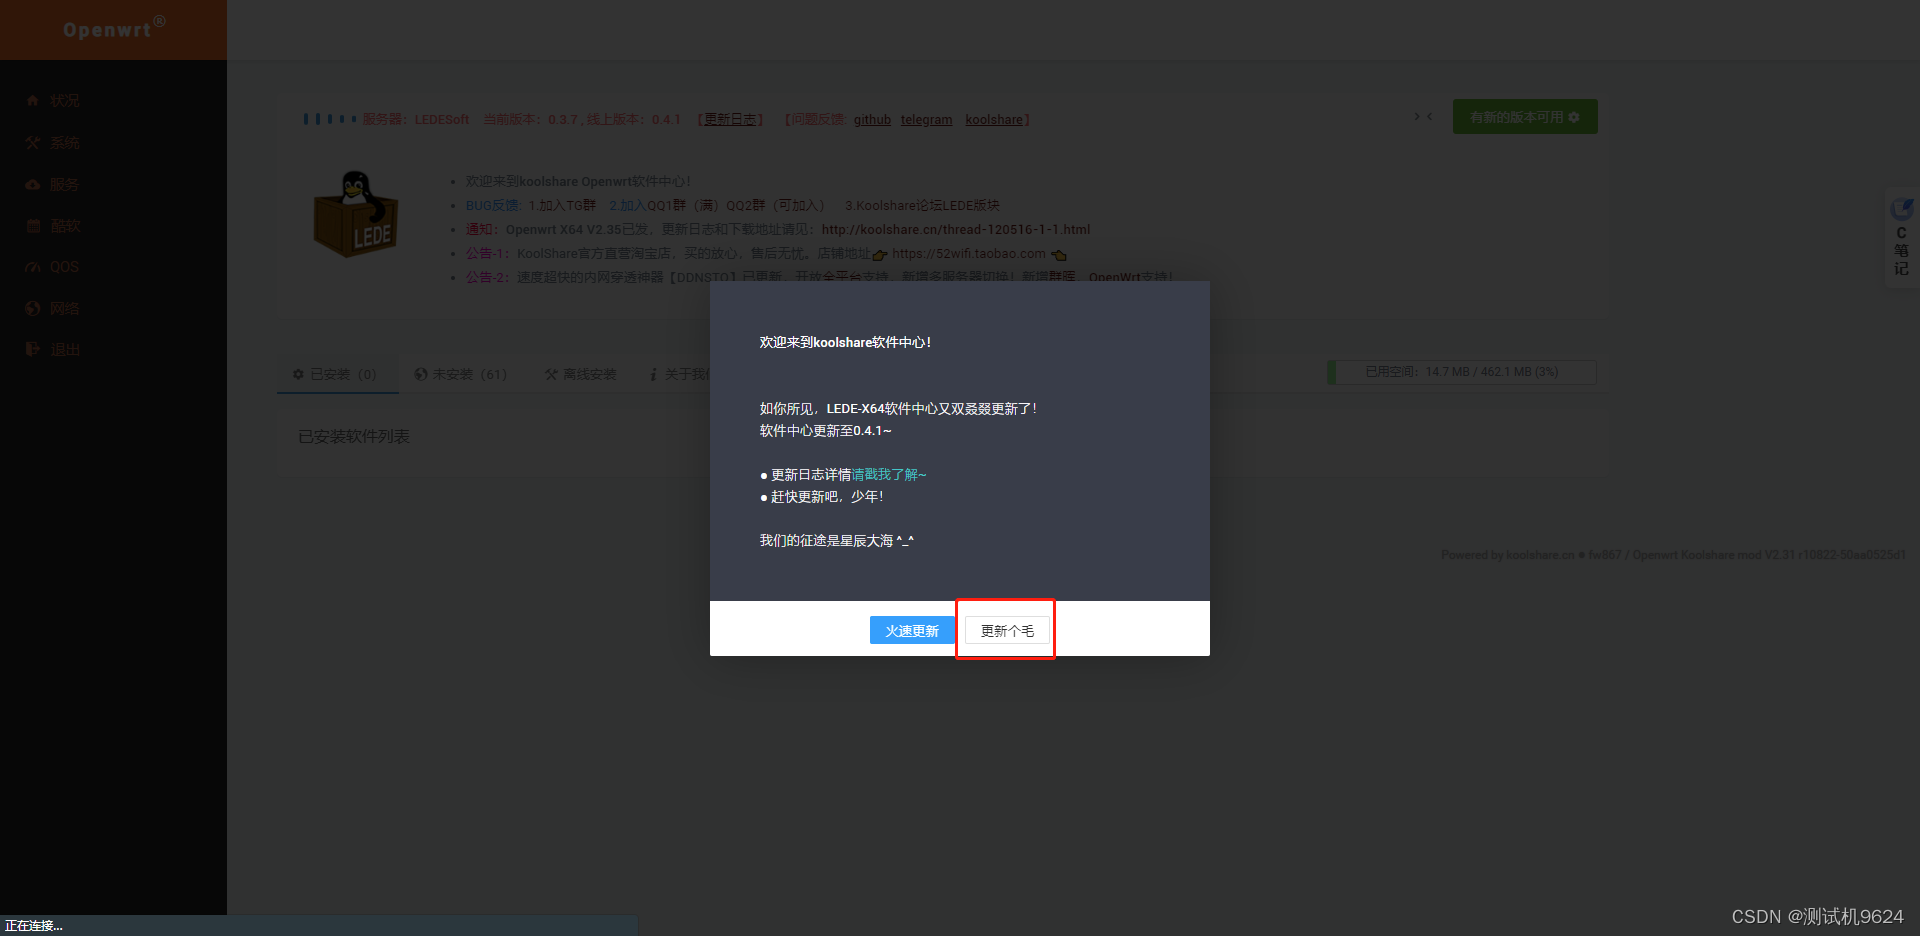Open the github feedback link
The width and height of the screenshot is (1920, 936).
click(872, 120)
